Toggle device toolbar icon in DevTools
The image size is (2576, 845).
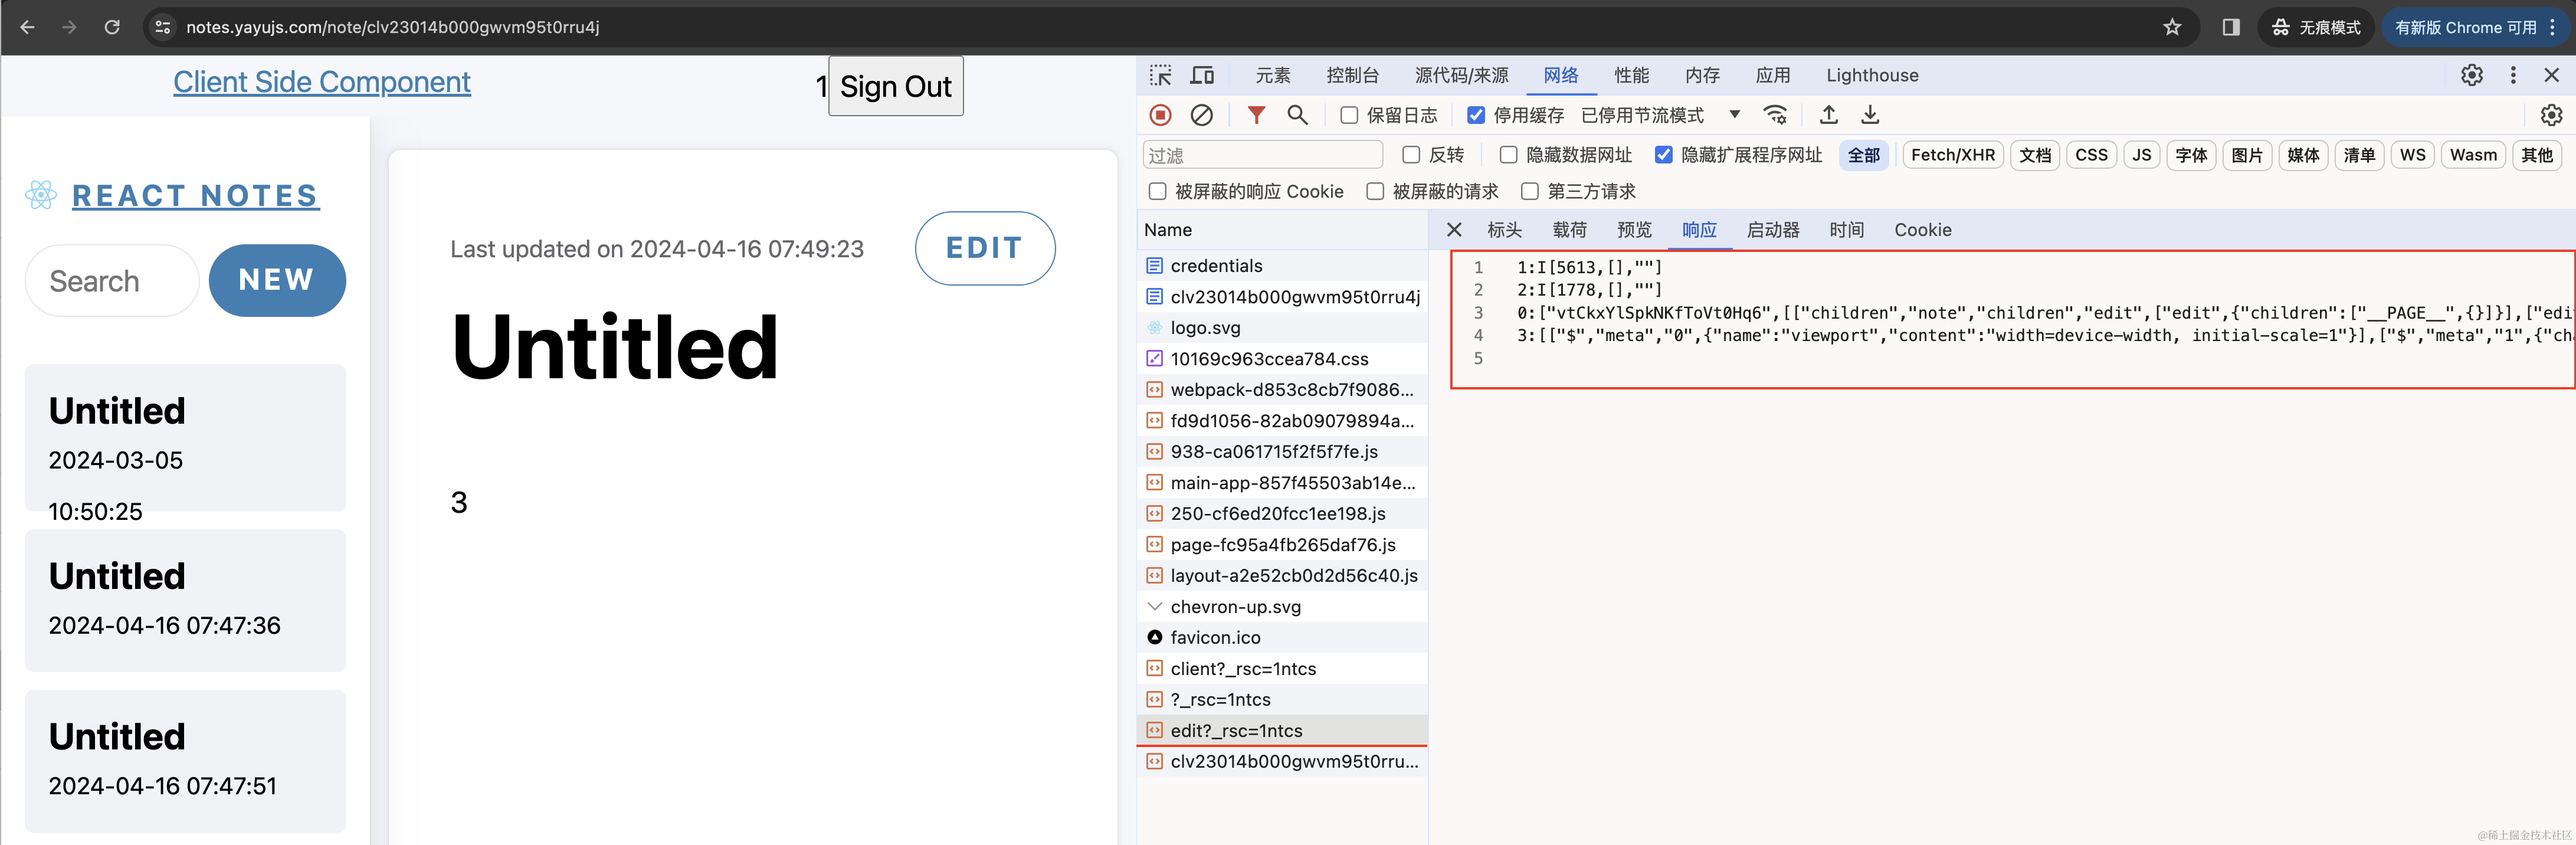tap(1202, 75)
